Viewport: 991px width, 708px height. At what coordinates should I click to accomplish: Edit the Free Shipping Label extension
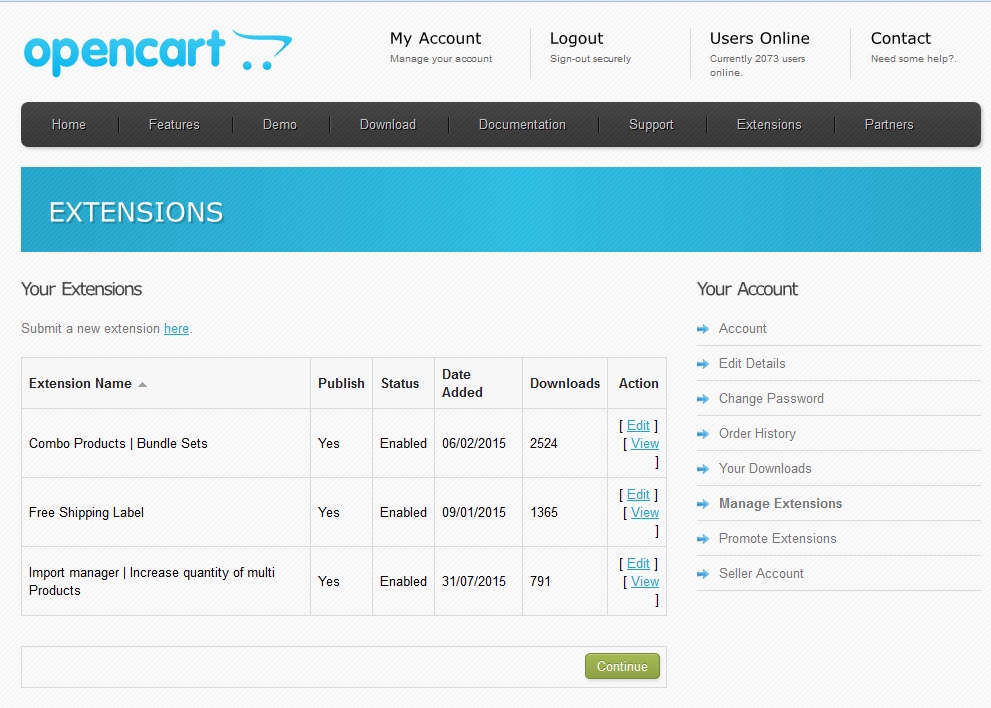click(638, 494)
